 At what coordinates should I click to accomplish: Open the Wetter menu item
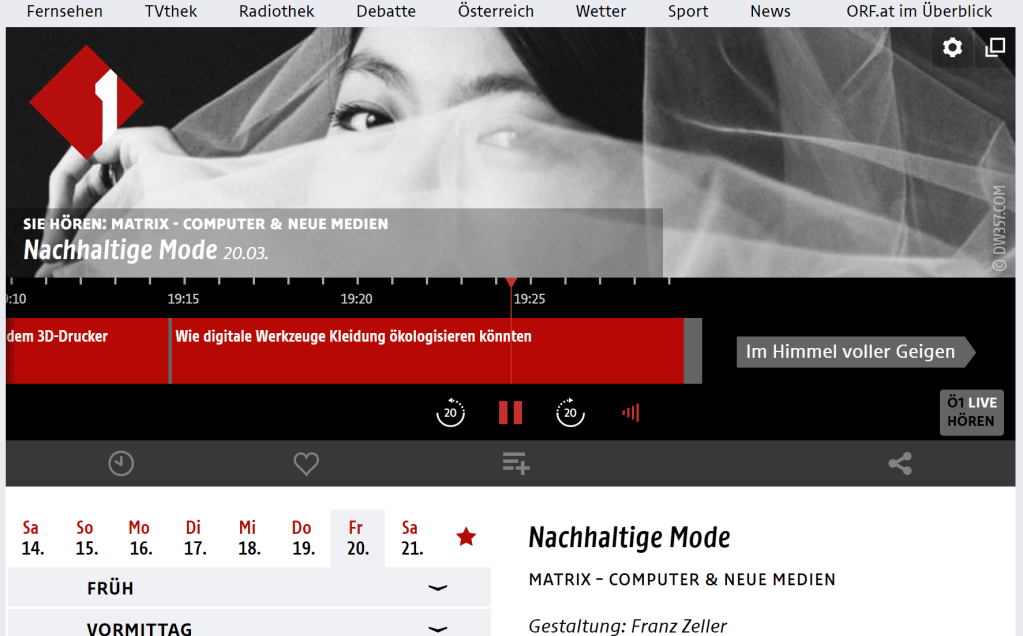[601, 12]
